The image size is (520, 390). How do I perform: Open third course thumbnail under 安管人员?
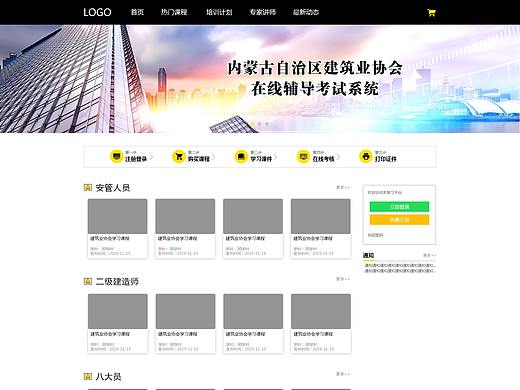pos(253,216)
